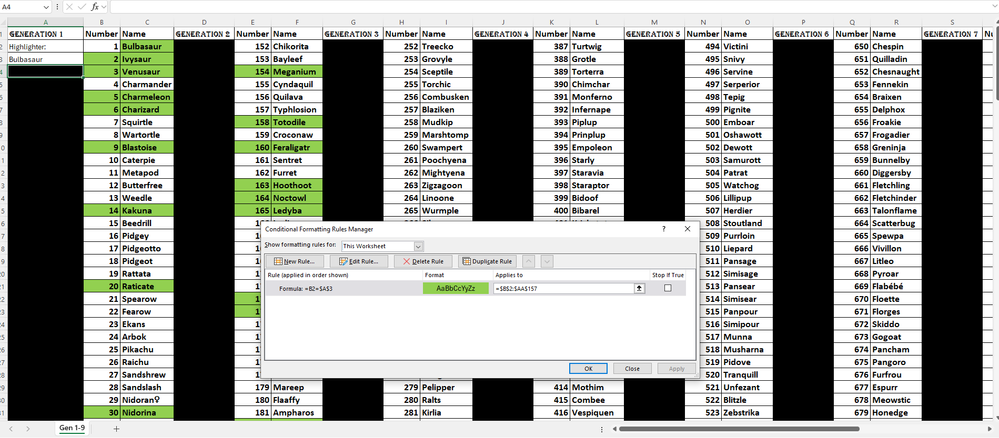
Task: Click the formula bar Cancel X icon
Action: [69, 6]
